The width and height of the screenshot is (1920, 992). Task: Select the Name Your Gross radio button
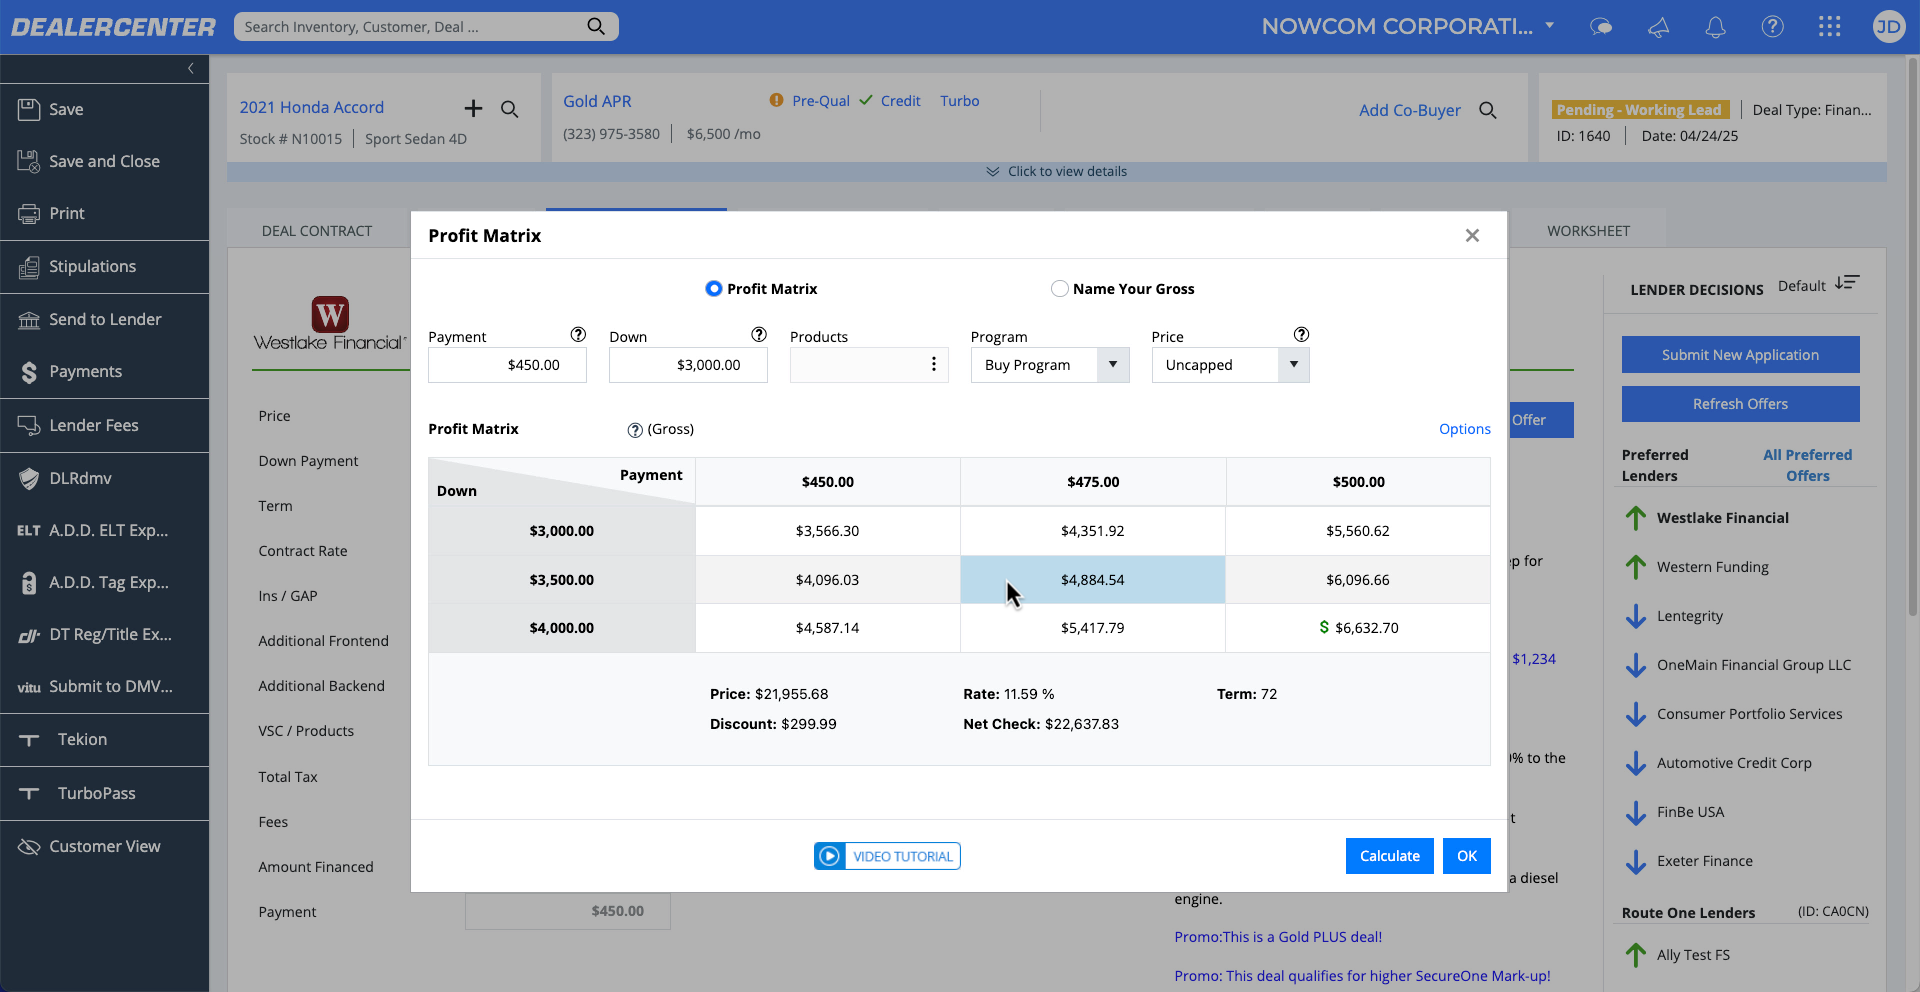pos(1059,288)
